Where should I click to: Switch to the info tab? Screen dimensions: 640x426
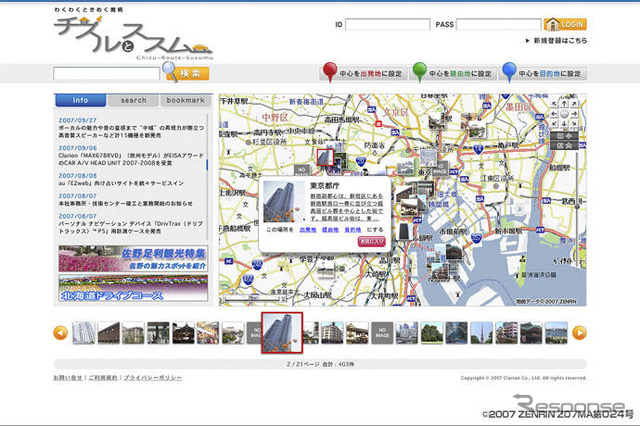tap(80, 100)
